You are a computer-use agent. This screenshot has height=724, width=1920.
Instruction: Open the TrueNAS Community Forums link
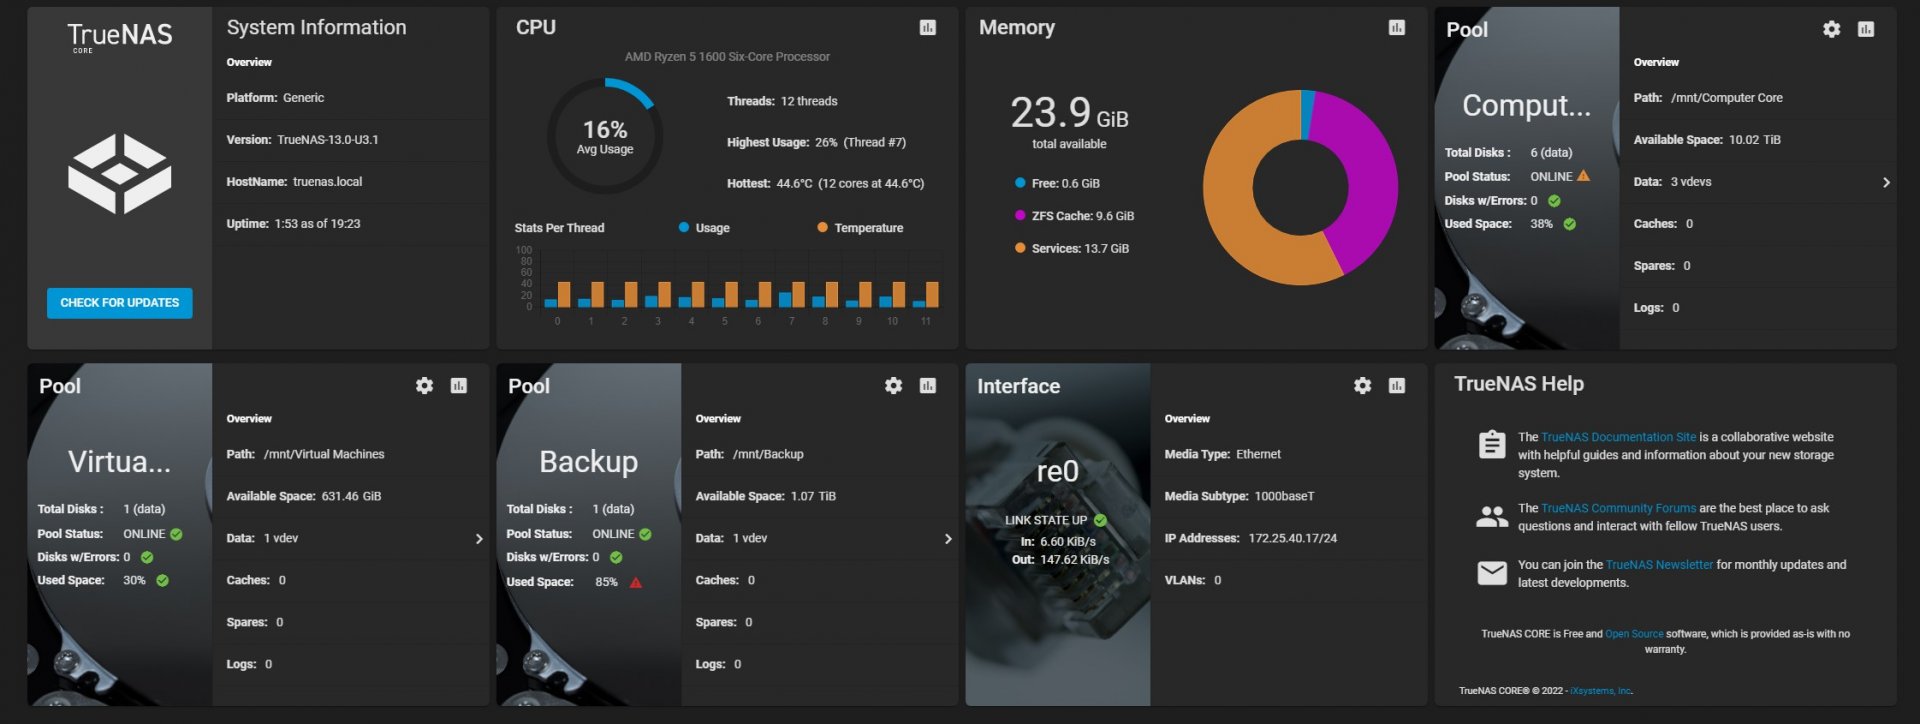1617,508
